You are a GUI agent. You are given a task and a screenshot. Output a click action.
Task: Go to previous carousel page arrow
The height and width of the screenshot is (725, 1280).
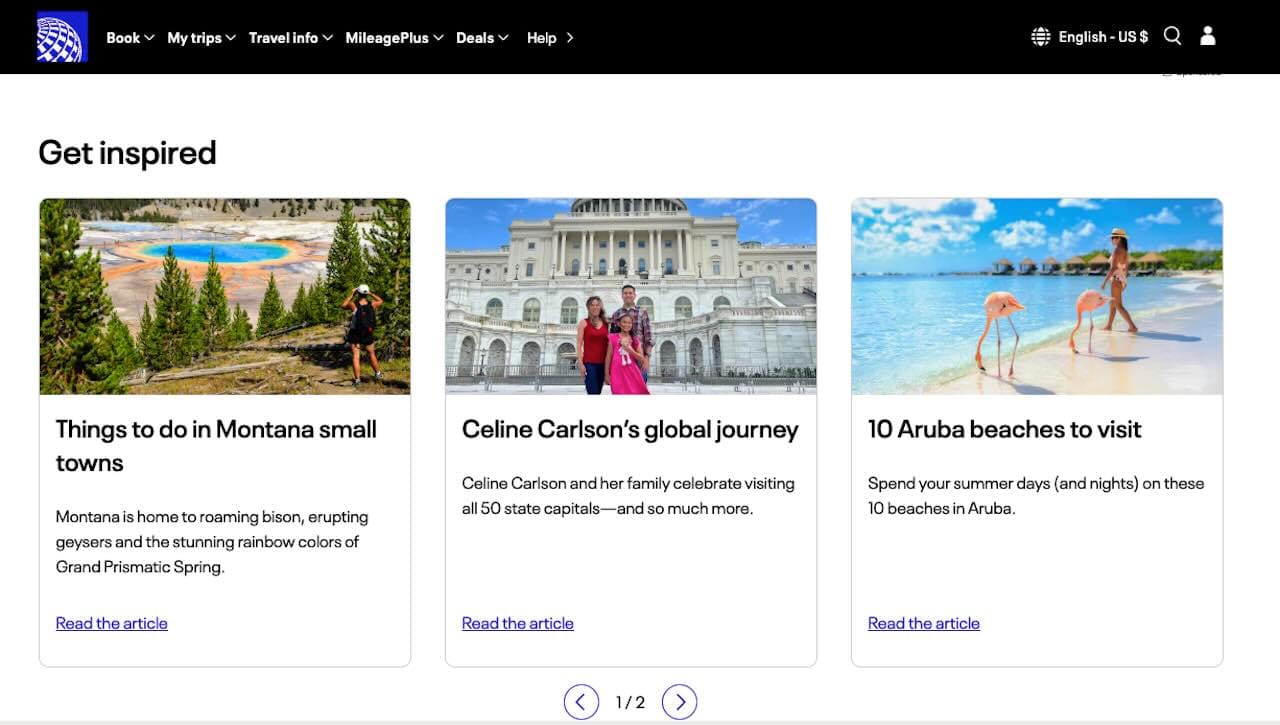pyautogui.click(x=581, y=702)
